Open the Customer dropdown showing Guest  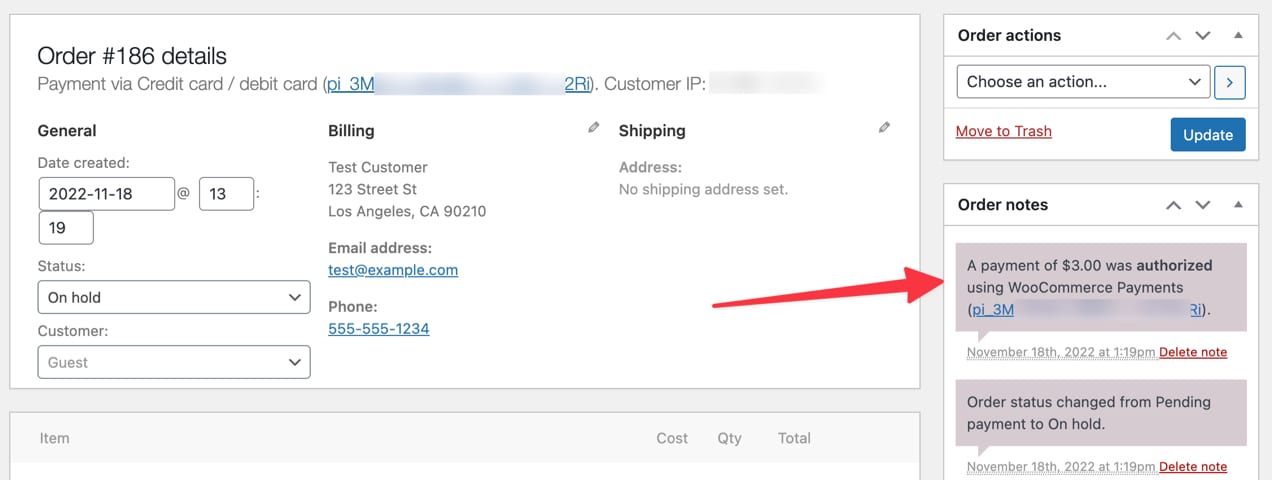[x=174, y=362]
